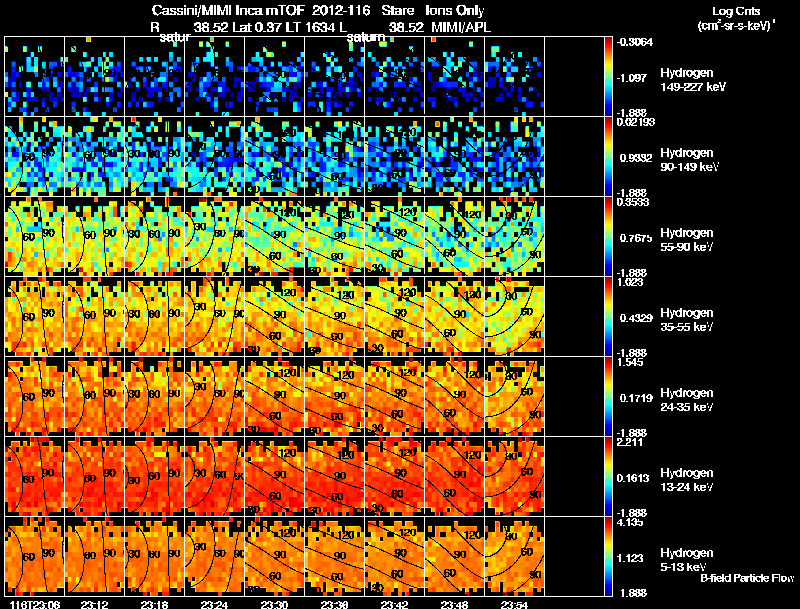
Task: Click the Hydrogen 24-35 keV row label
Action: tap(687, 400)
